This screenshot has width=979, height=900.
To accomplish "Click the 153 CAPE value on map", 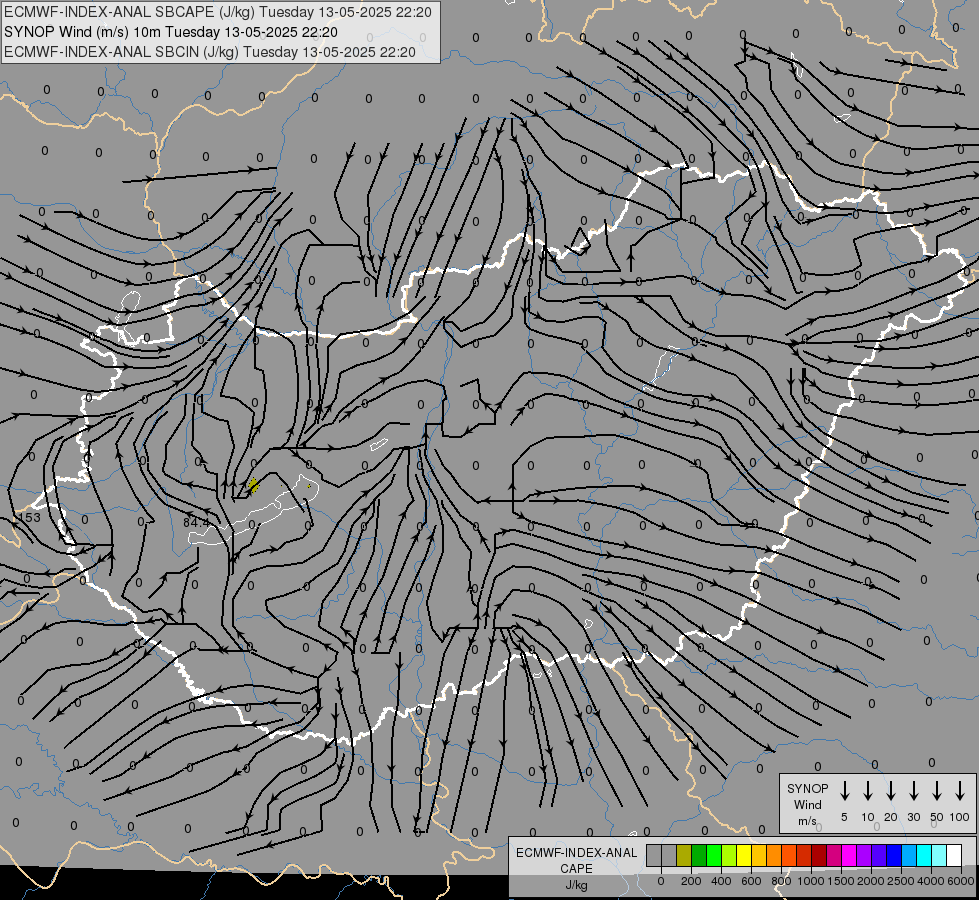I will click(x=29, y=517).
